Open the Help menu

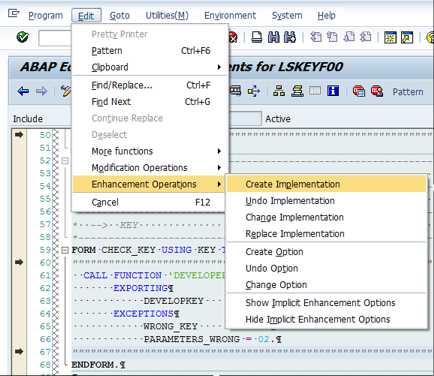326,16
